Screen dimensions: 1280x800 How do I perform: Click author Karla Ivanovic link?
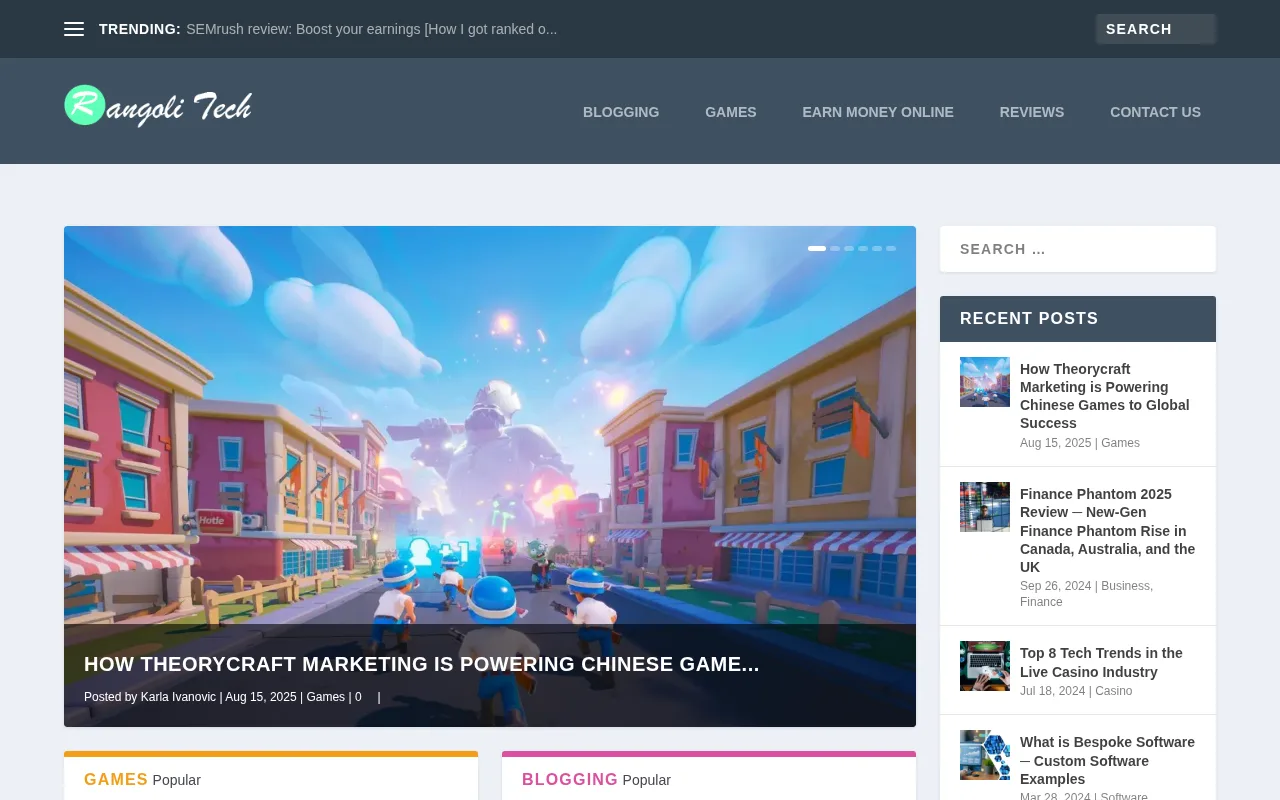(x=178, y=697)
